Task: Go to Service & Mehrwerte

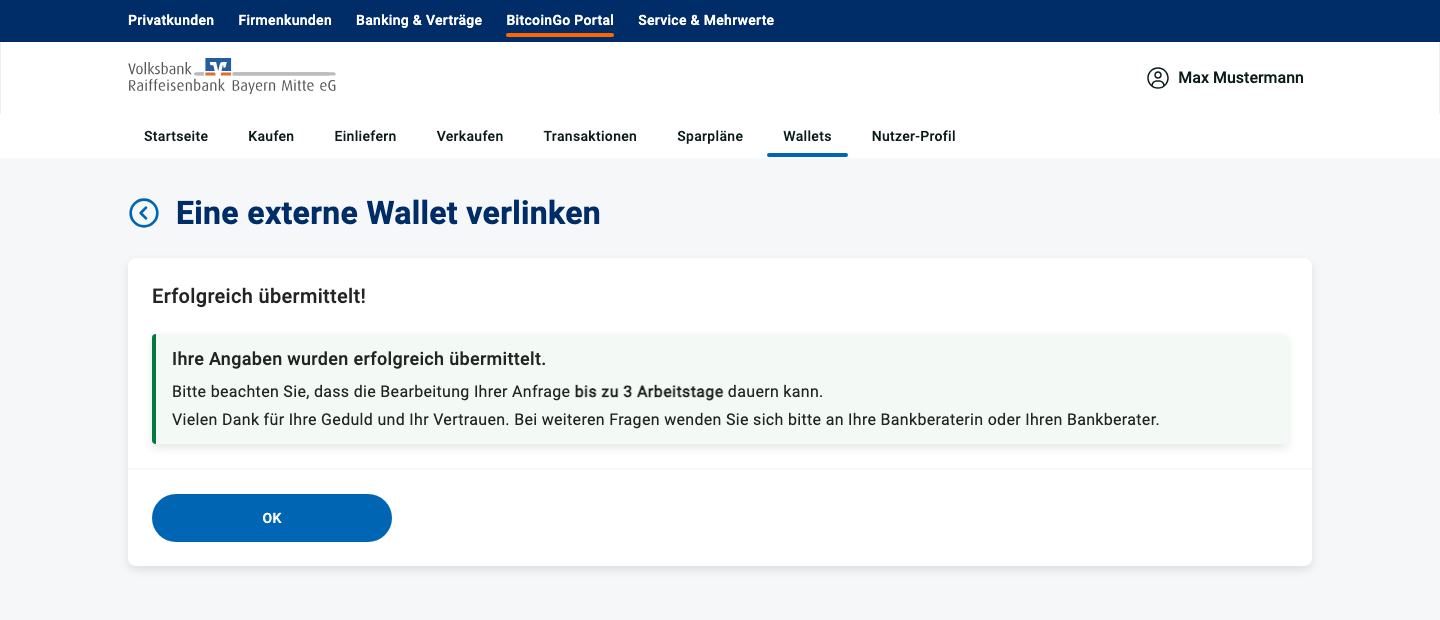Action: (706, 20)
